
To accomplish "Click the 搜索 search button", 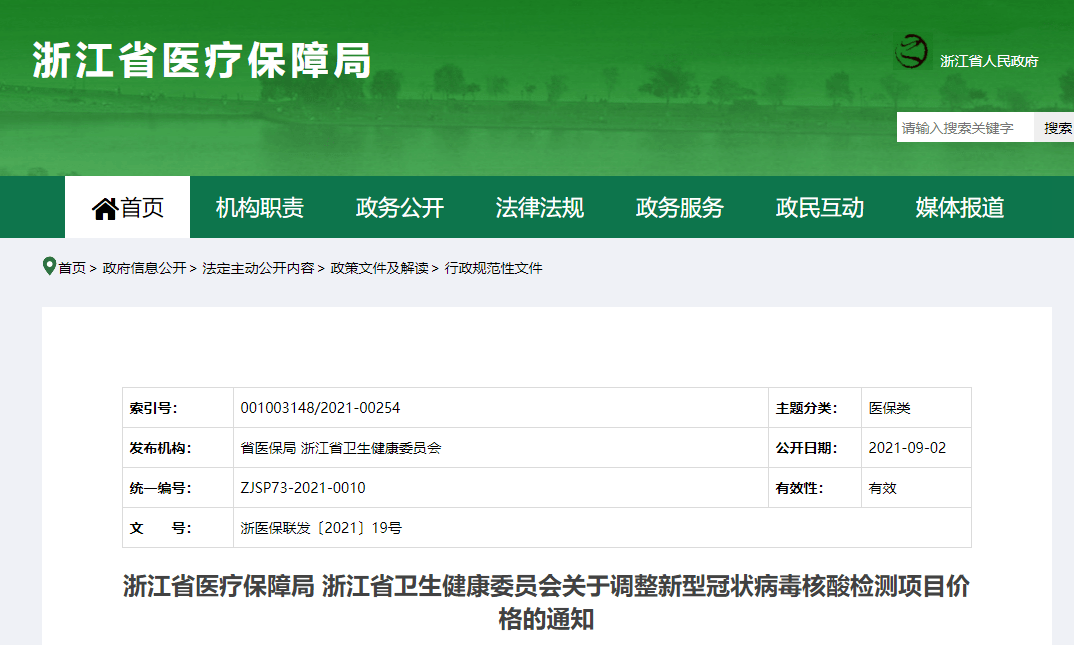I will pos(1055,127).
